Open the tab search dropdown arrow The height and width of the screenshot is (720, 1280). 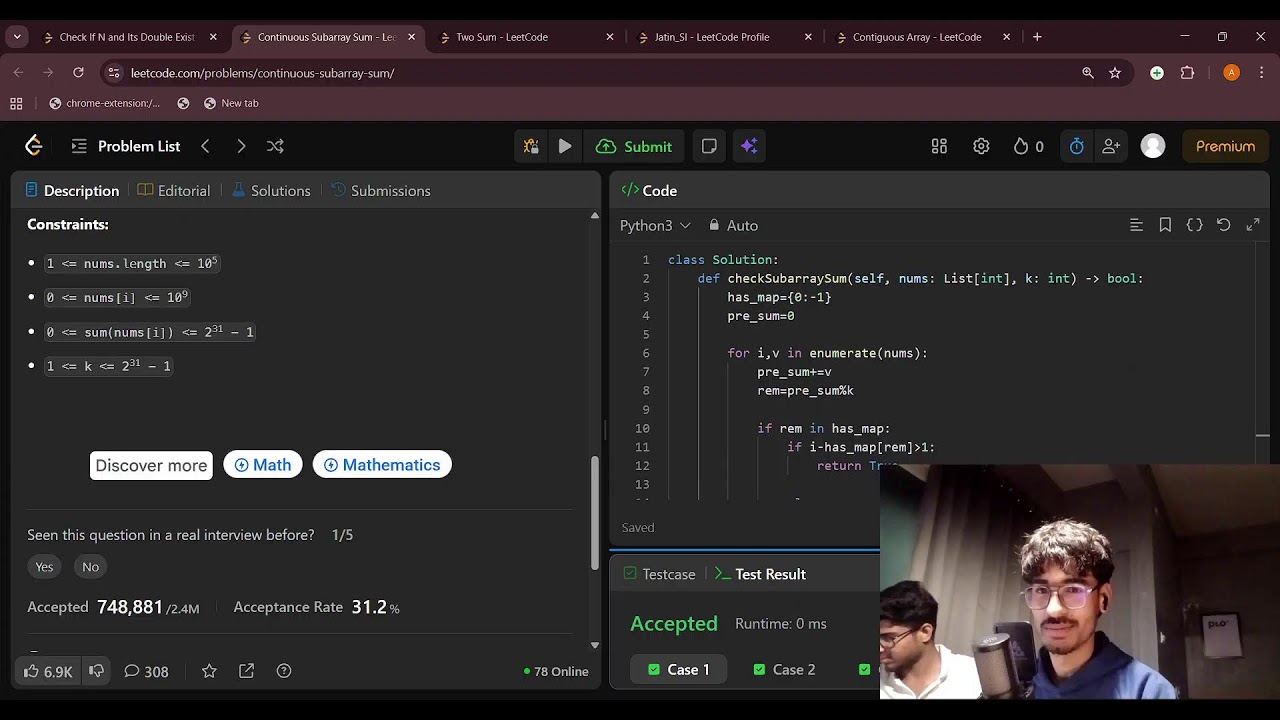[17, 37]
